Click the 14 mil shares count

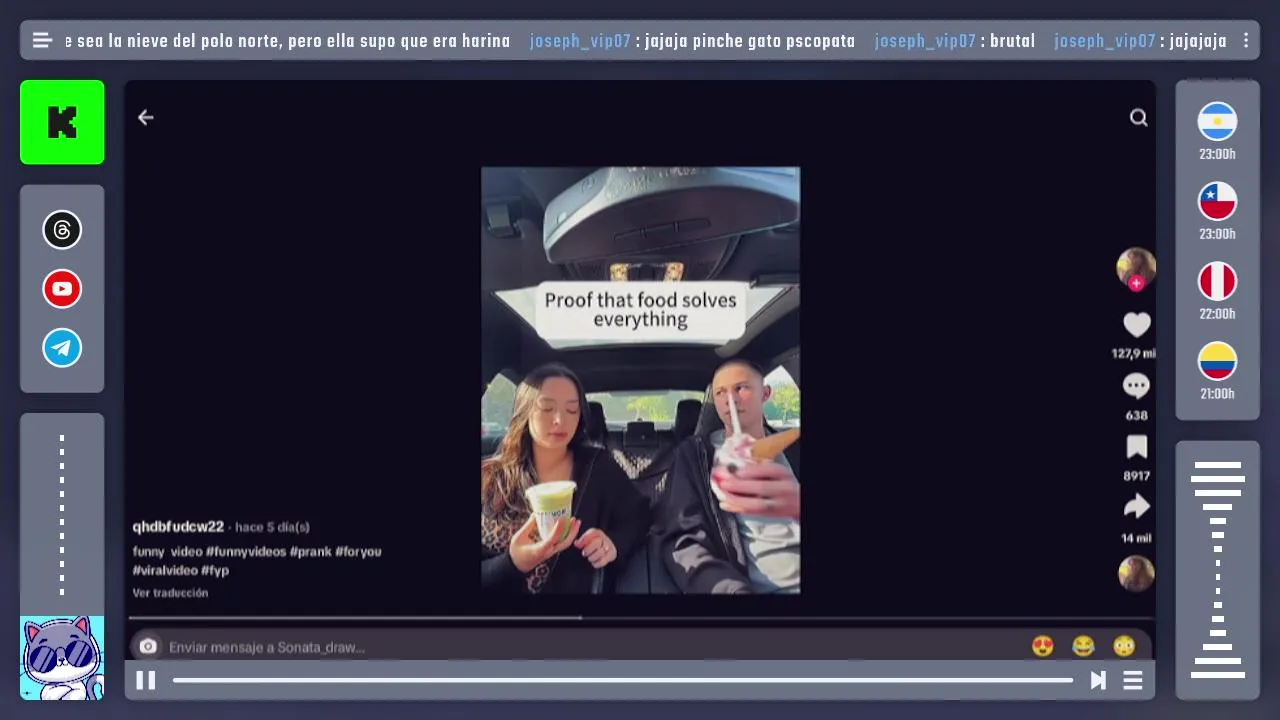[x=1136, y=538]
